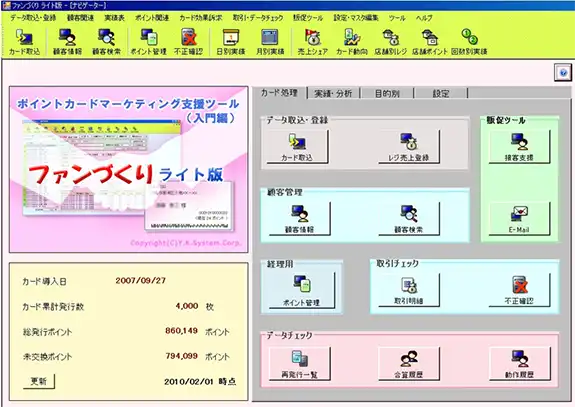Switch to the カード処理 tab

click(279, 93)
